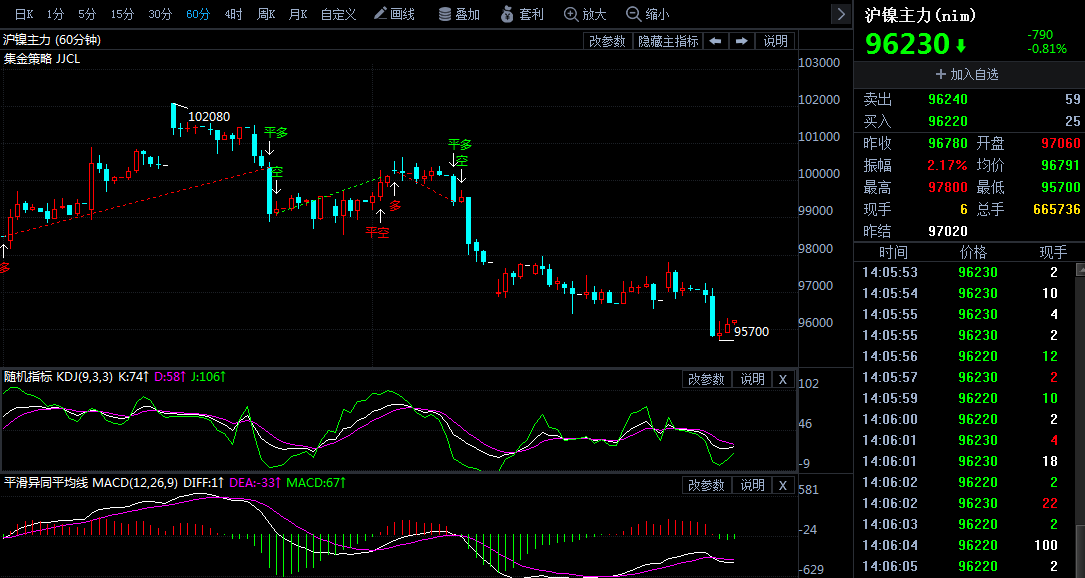Open 说明 in MACD panel
Image resolution: width=1085 pixels, height=578 pixels.
(x=752, y=485)
